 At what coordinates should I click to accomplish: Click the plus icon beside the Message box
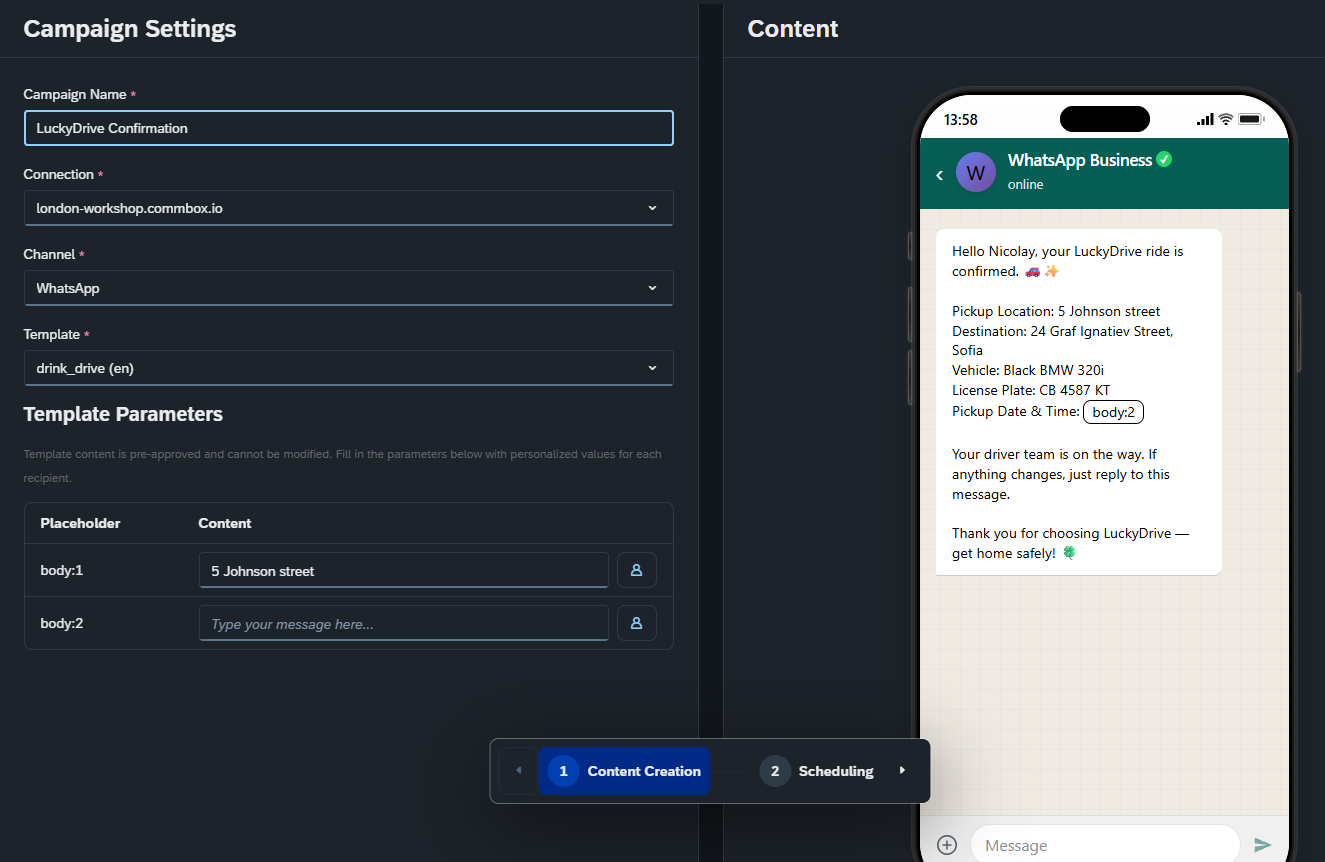click(947, 845)
